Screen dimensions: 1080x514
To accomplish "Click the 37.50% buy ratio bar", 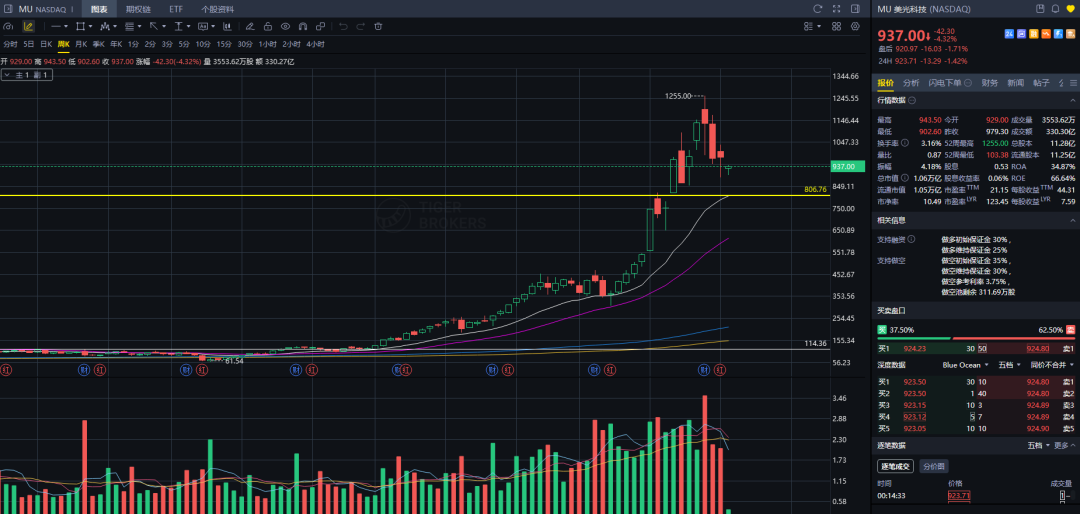I will tap(913, 338).
